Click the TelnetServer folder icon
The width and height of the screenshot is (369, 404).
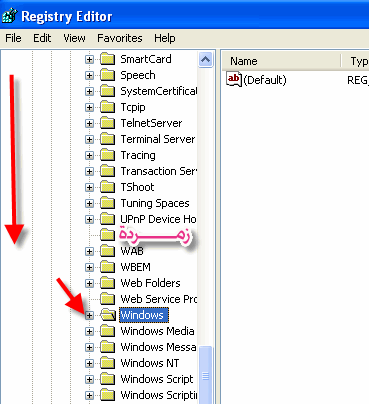107,123
